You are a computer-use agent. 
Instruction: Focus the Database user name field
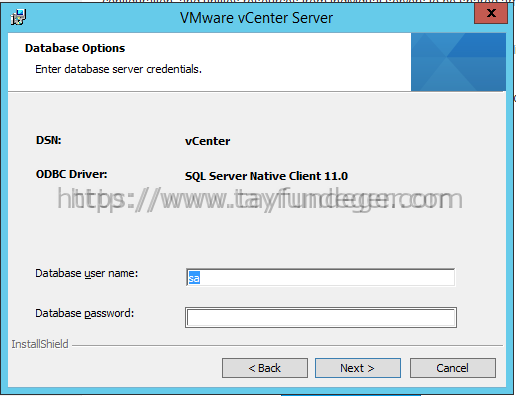(x=321, y=277)
